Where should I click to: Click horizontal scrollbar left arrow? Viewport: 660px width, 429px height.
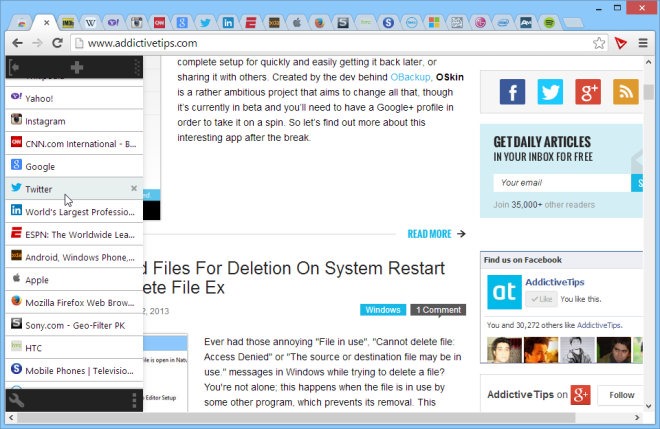pos(11,417)
